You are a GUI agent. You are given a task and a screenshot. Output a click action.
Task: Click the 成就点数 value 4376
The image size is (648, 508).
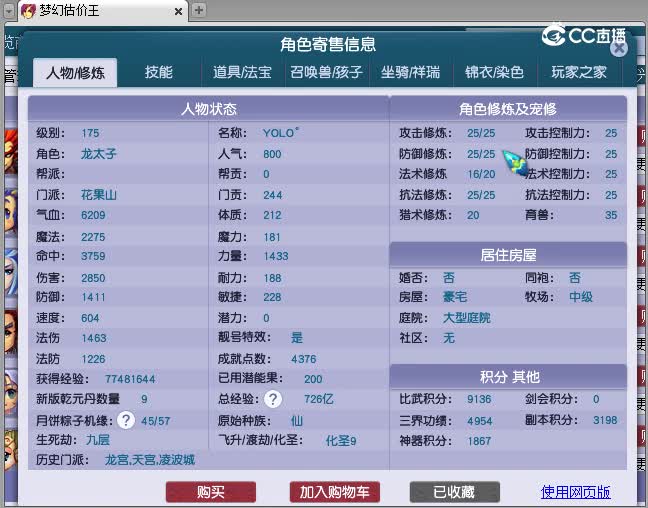(x=304, y=359)
